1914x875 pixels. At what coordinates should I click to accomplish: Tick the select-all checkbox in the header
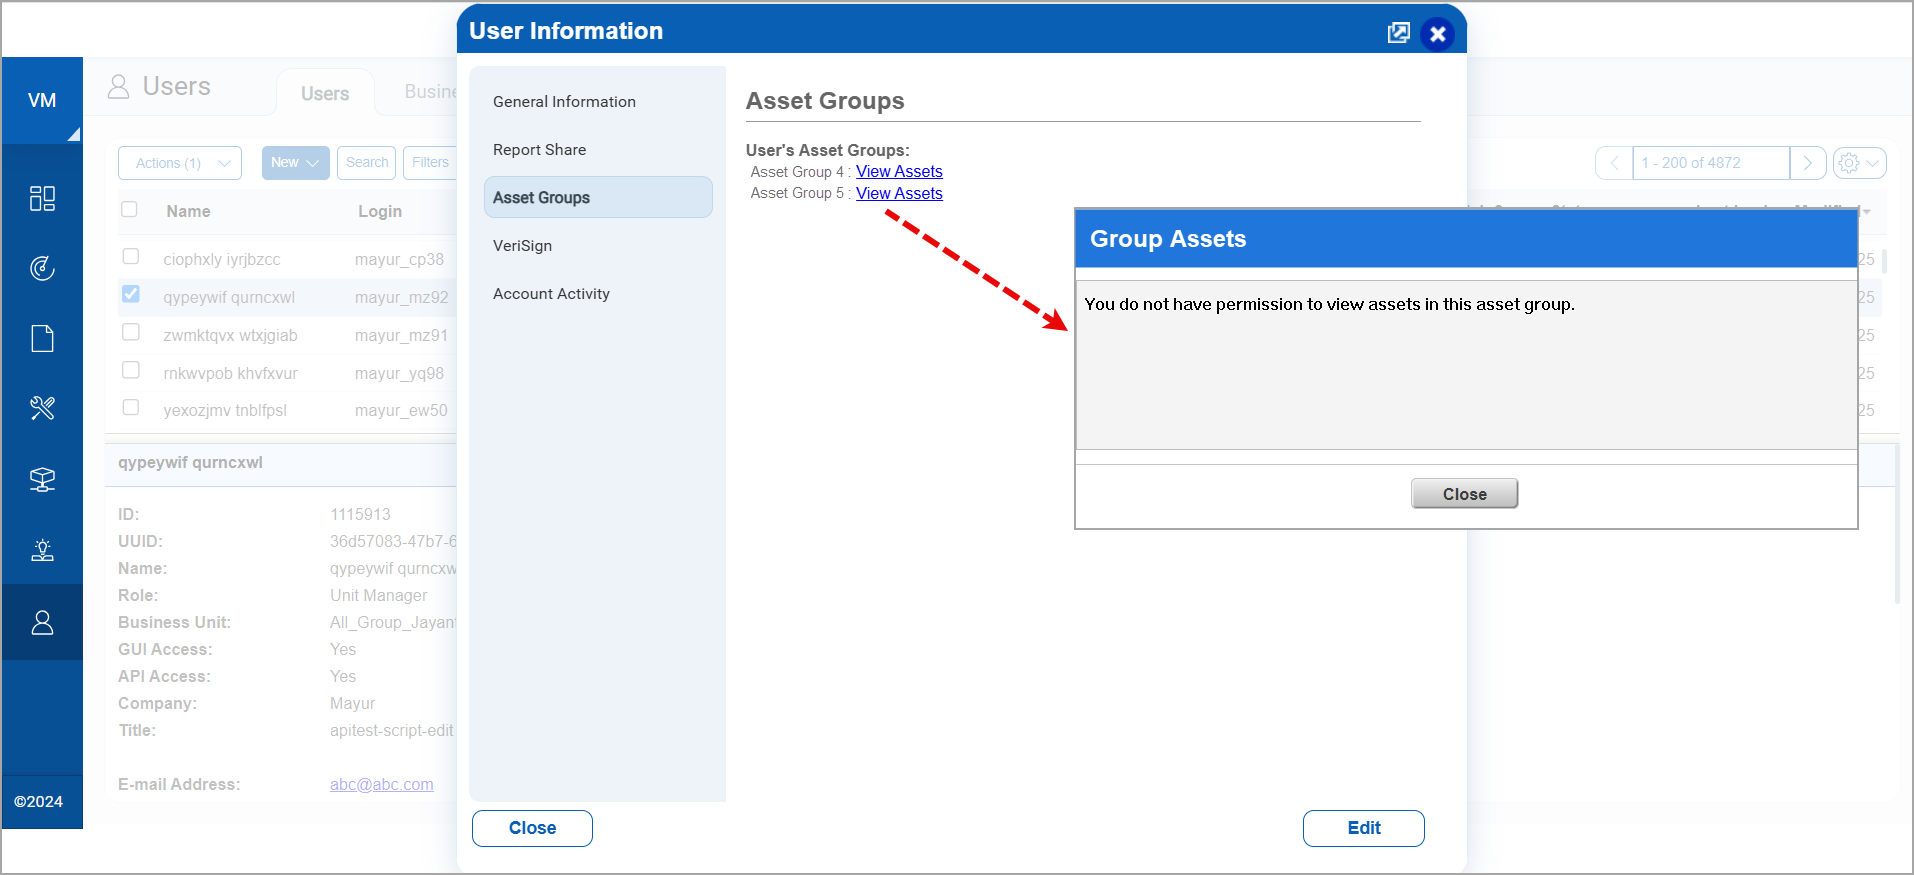click(129, 209)
